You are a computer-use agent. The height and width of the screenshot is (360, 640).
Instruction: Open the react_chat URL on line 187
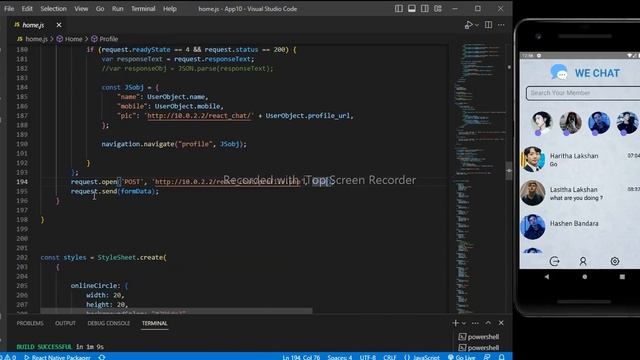199,116
